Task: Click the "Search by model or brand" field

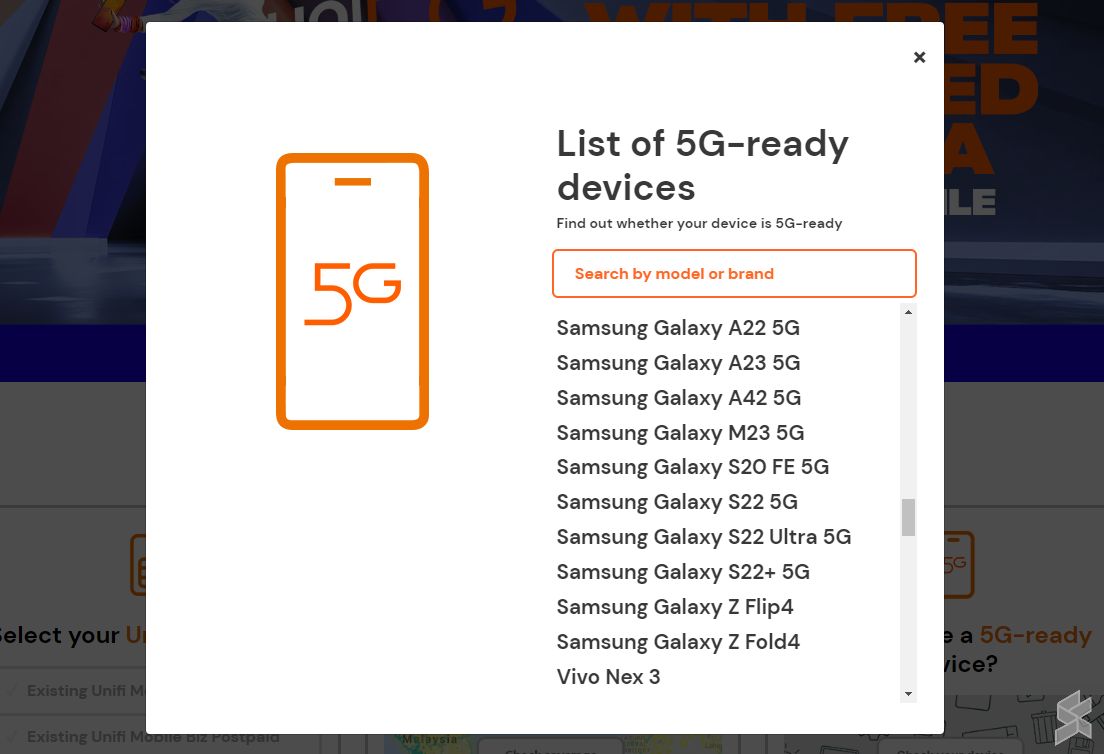Action: [734, 273]
